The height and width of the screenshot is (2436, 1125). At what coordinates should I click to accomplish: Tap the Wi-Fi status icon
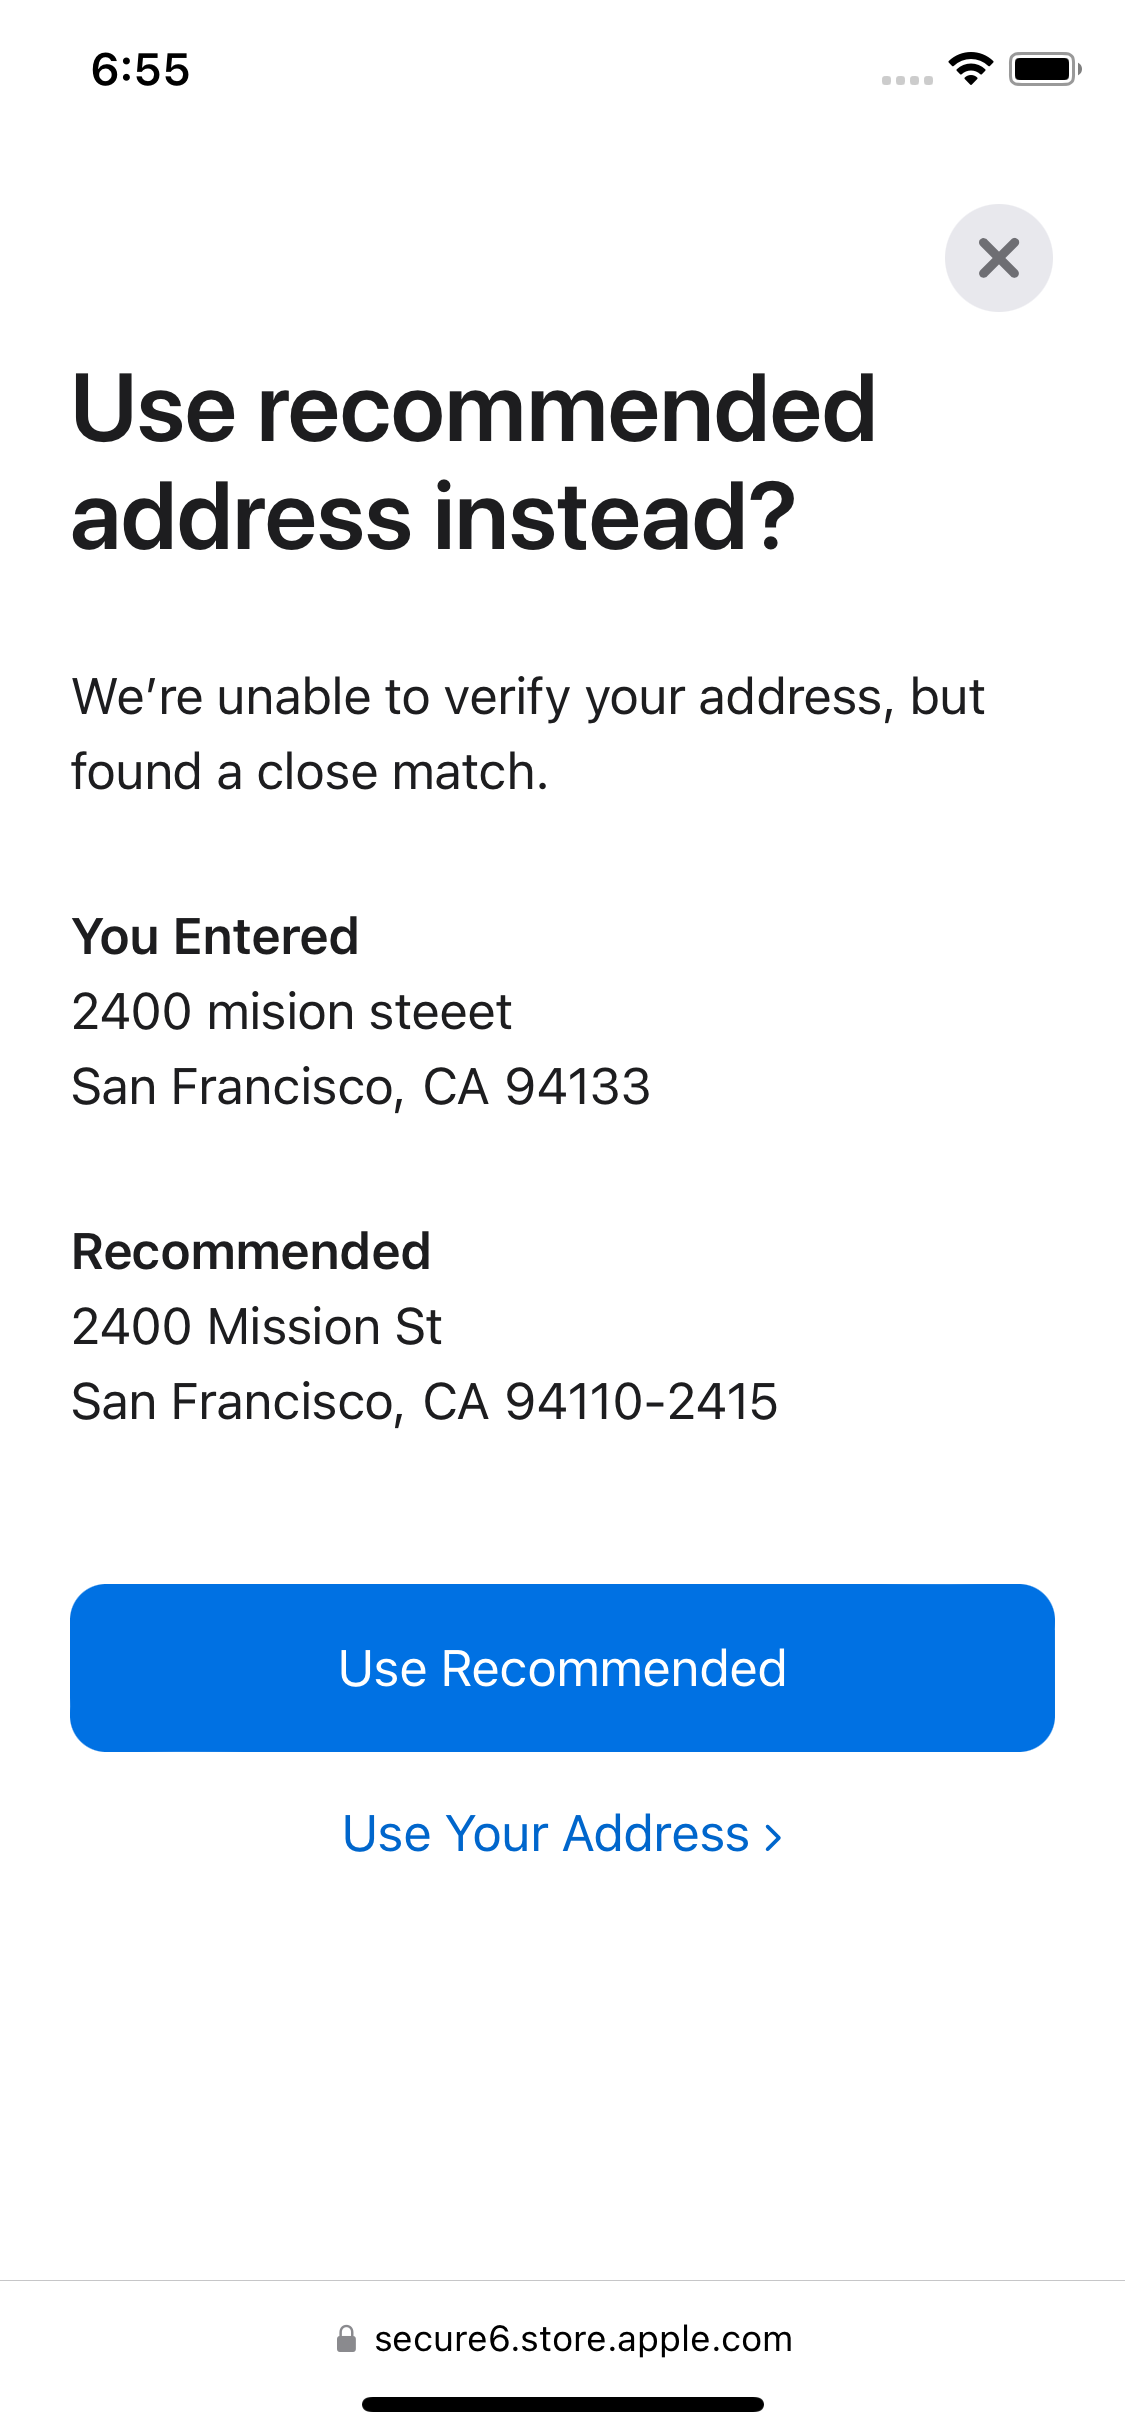[x=970, y=69]
